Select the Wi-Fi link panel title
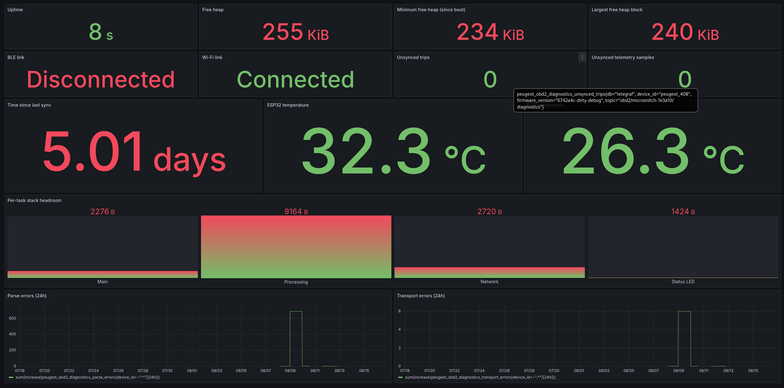Screen dimensions: 784x388 click(x=212, y=58)
